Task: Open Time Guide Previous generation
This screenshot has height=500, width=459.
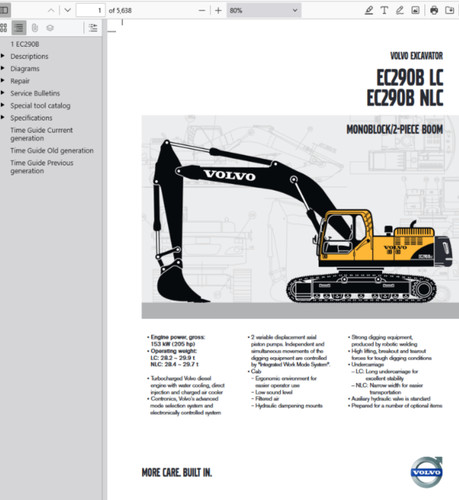Action: coord(42,167)
